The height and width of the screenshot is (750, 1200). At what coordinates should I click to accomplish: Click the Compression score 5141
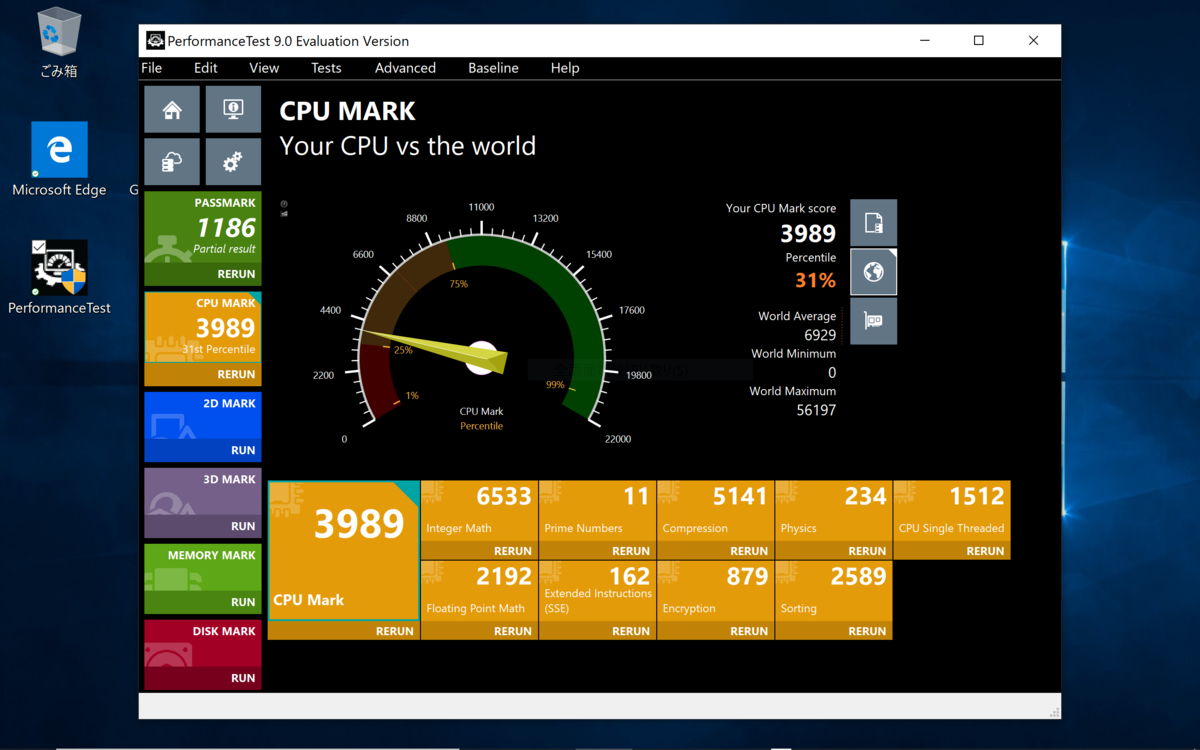click(740, 497)
